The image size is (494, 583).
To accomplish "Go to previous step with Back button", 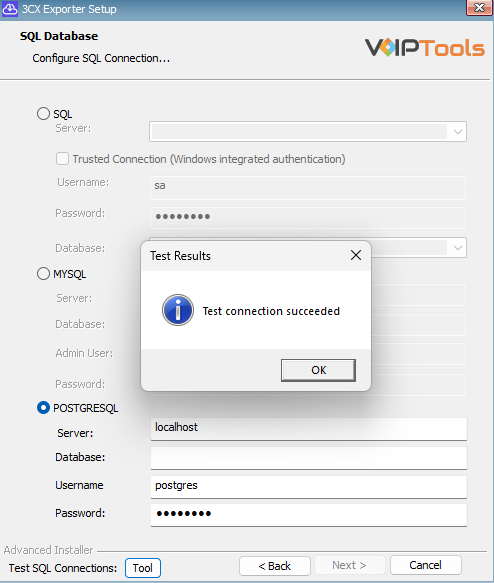I will (x=275, y=566).
